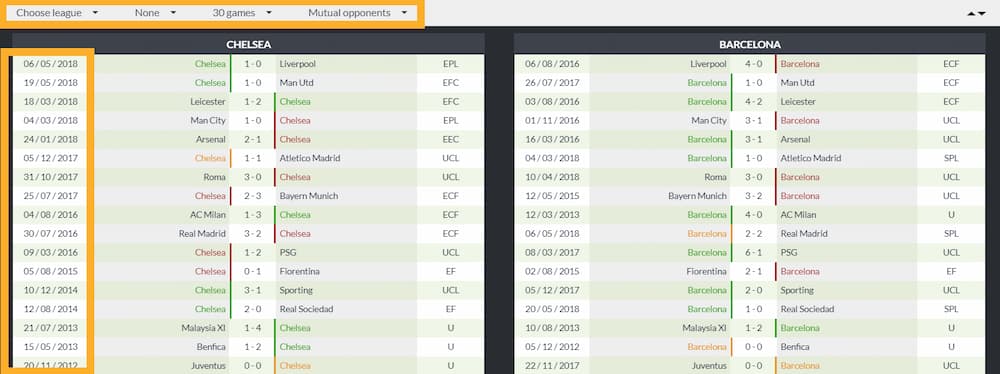
Task: Click Leicester in the Chelsea table
Action: [208, 101]
